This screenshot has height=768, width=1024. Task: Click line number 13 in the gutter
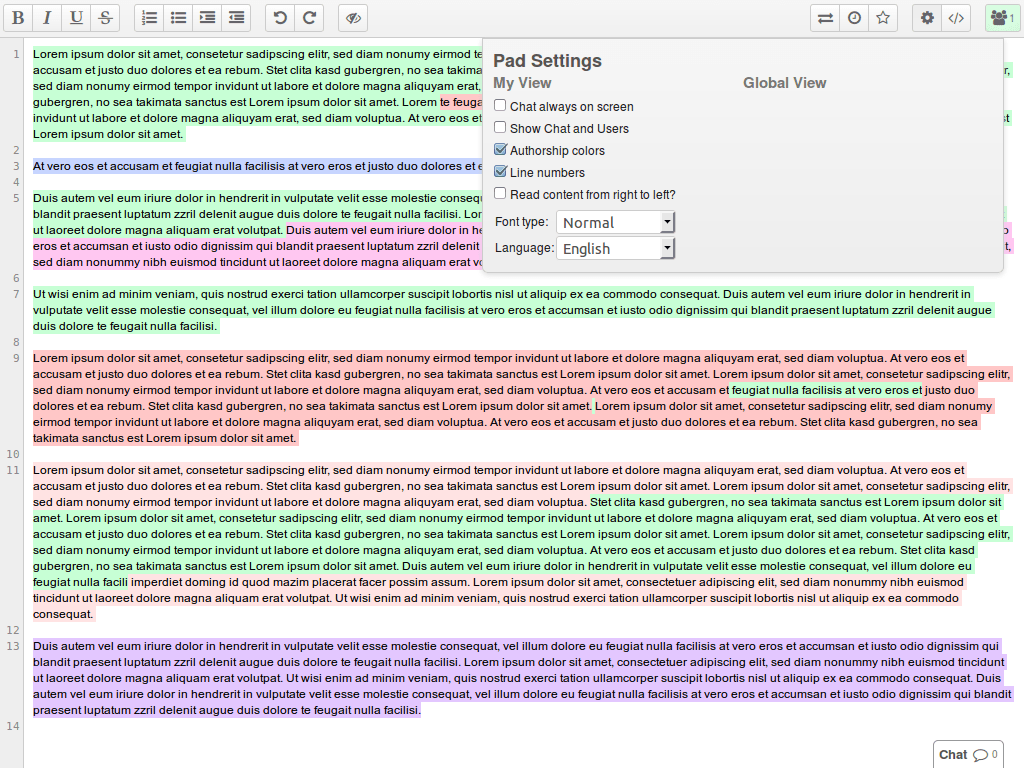[13, 646]
